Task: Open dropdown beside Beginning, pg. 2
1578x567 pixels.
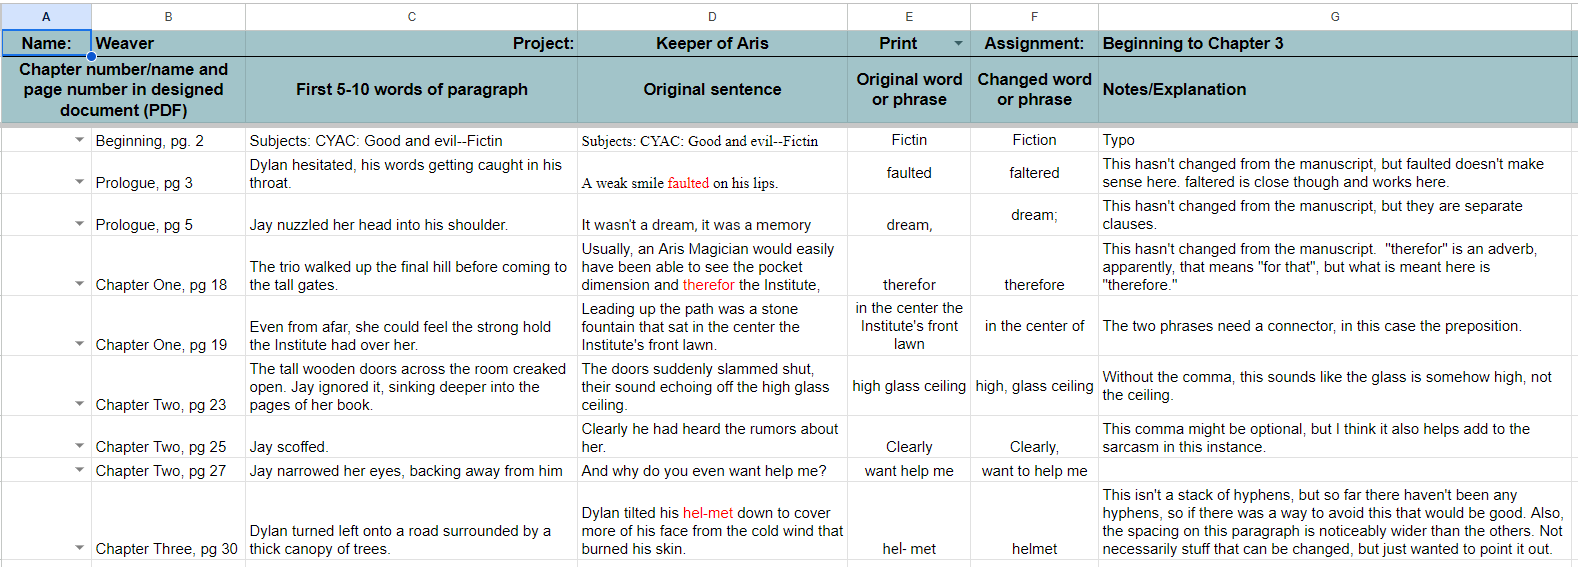Action: coord(80,141)
